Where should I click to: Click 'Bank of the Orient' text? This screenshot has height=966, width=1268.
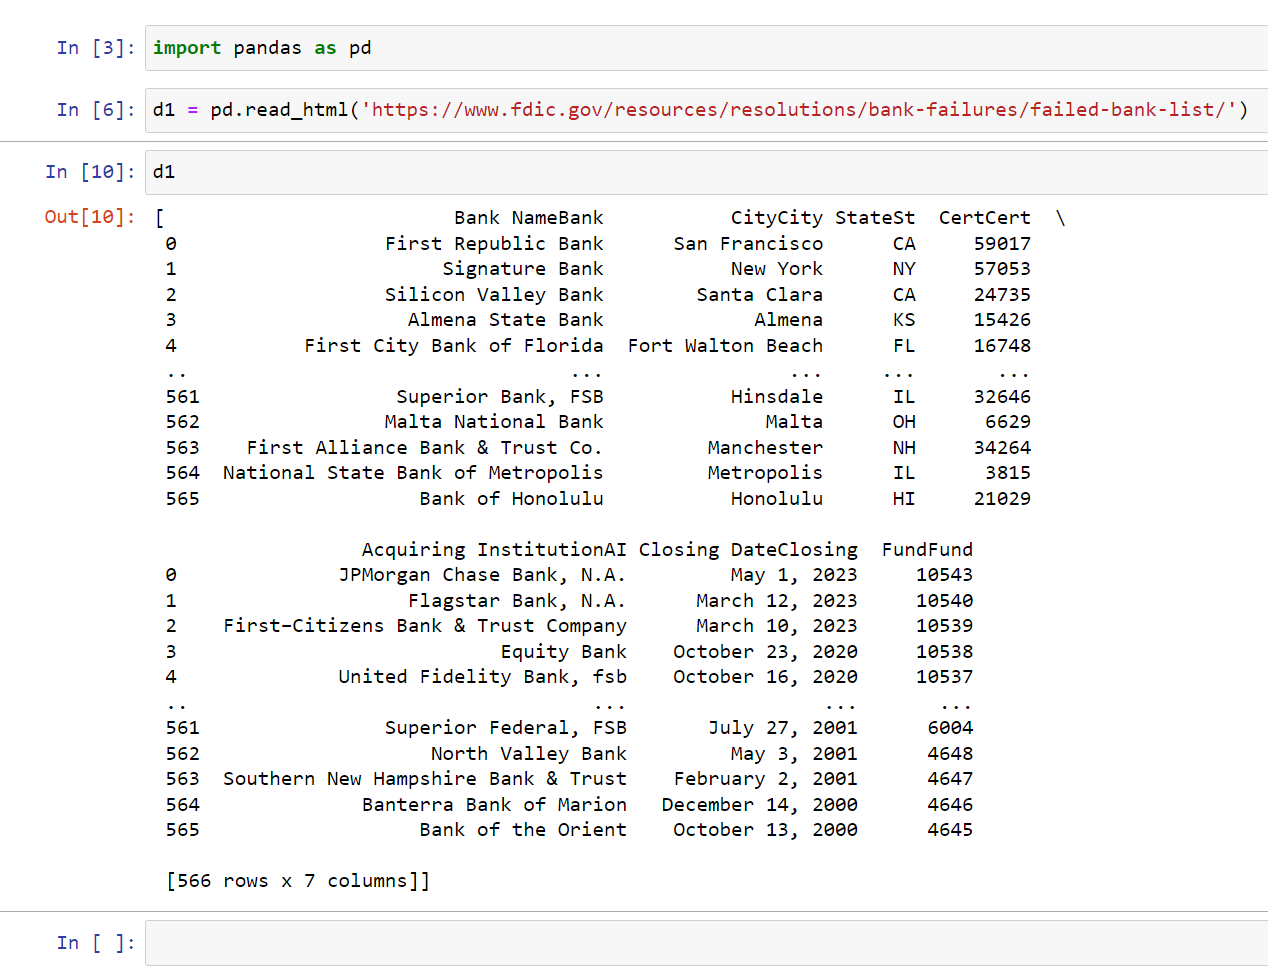523,830
